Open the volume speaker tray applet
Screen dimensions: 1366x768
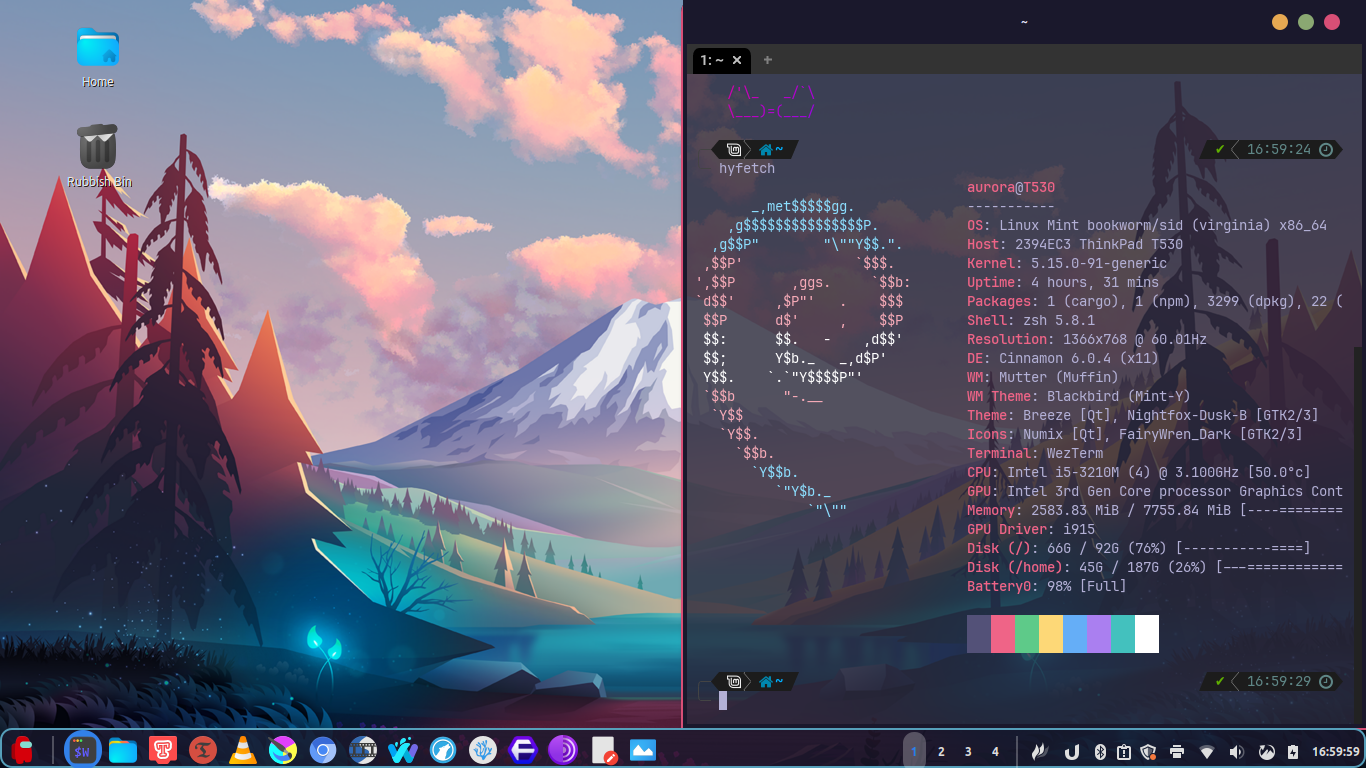(1237, 751)
